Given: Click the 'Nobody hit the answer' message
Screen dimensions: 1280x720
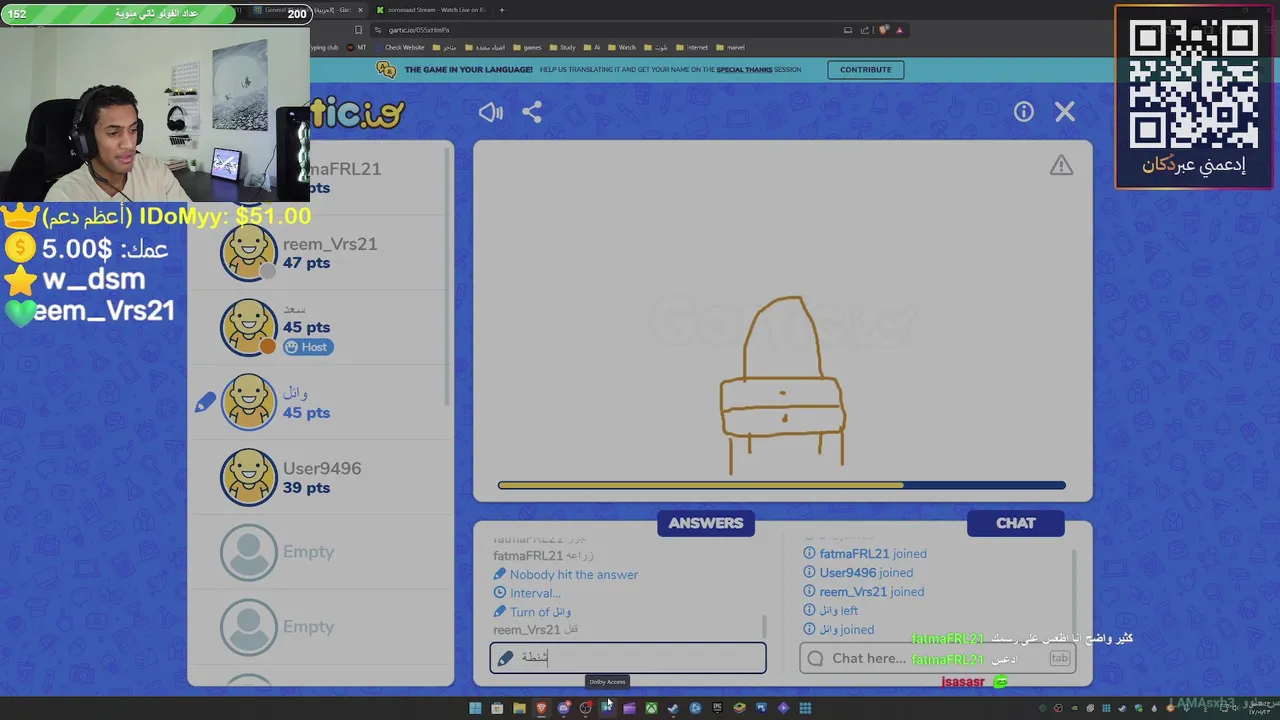Looking at the screenshot, I should coord(573,574).
